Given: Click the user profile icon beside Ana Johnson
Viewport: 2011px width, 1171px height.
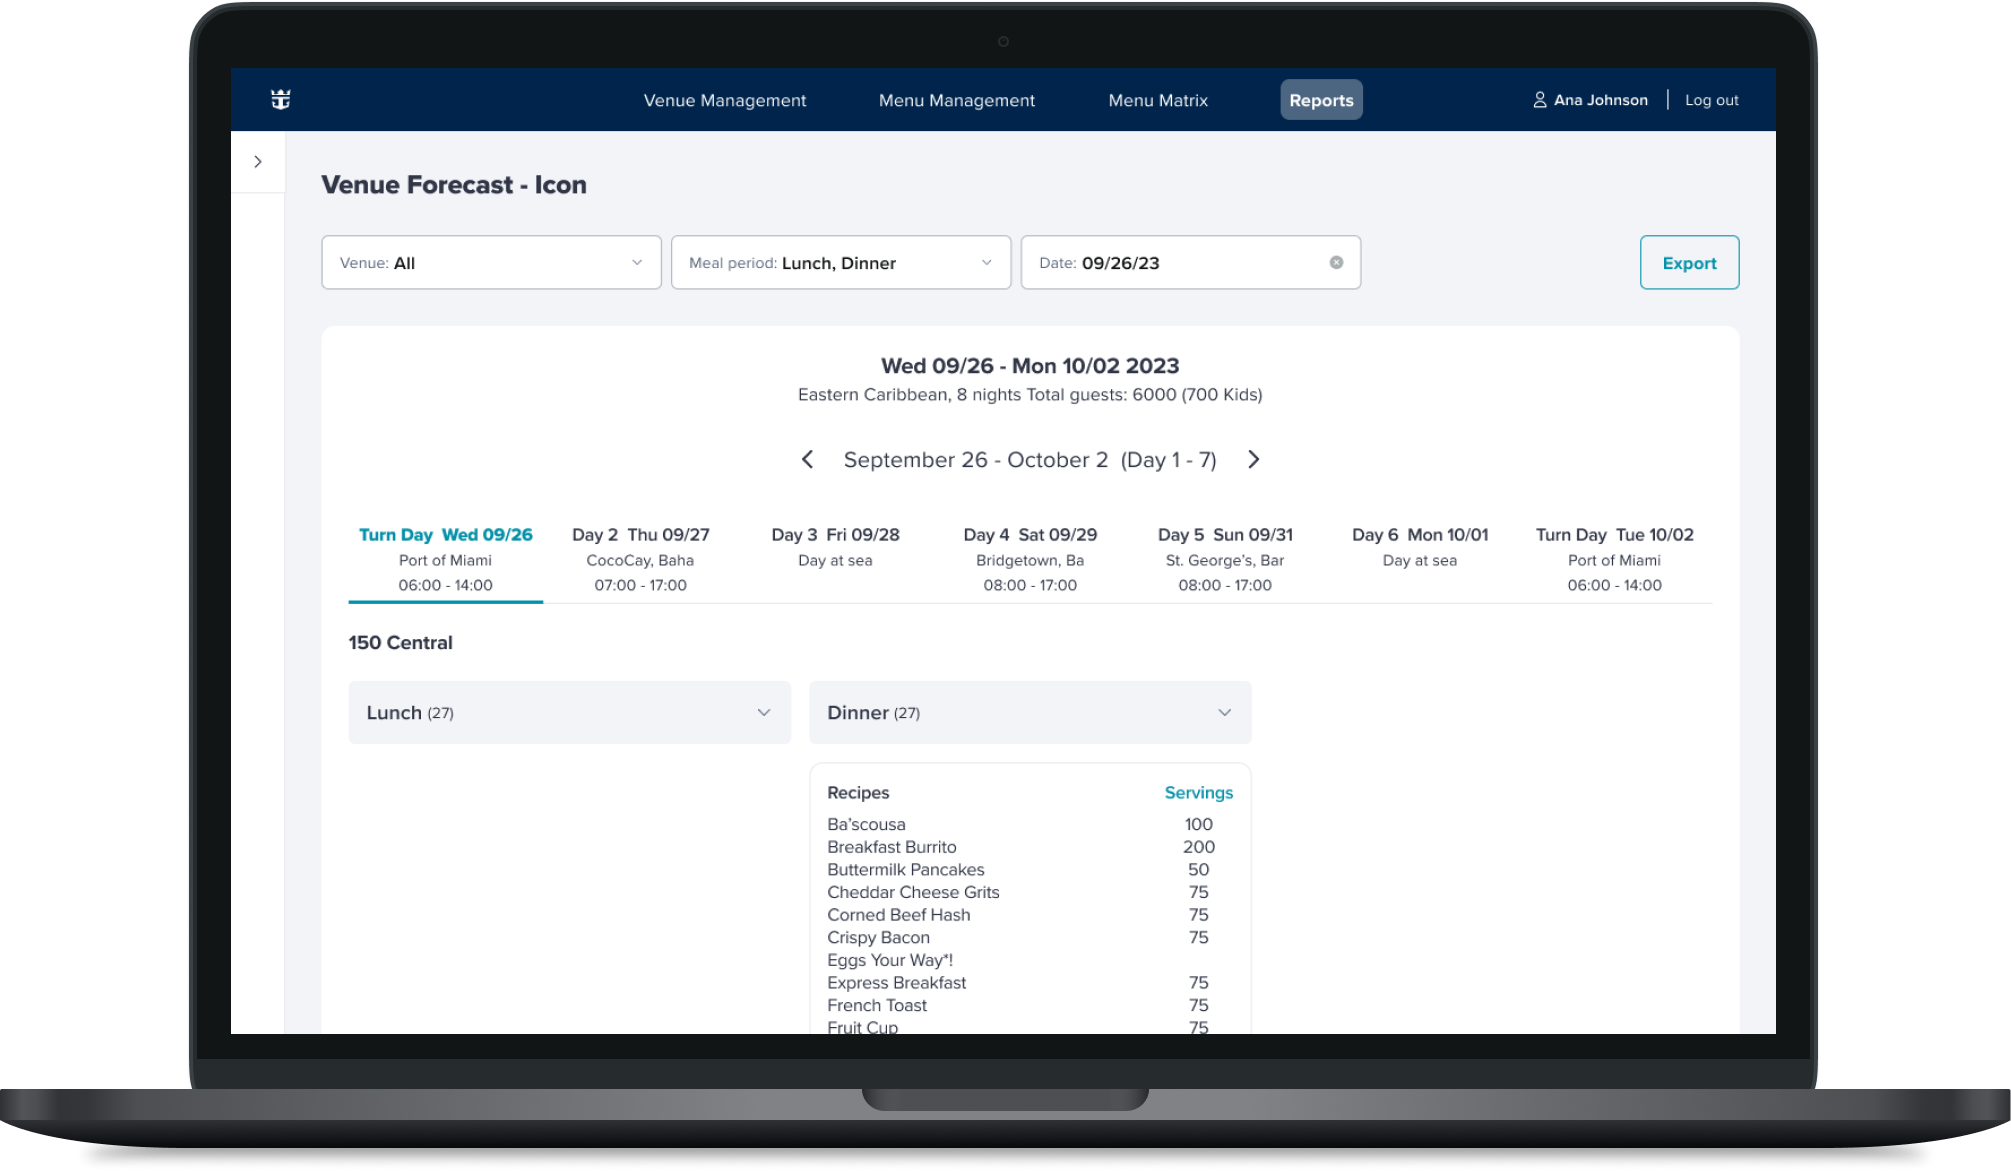Looking at the screenshot, I should point(1539,100).
